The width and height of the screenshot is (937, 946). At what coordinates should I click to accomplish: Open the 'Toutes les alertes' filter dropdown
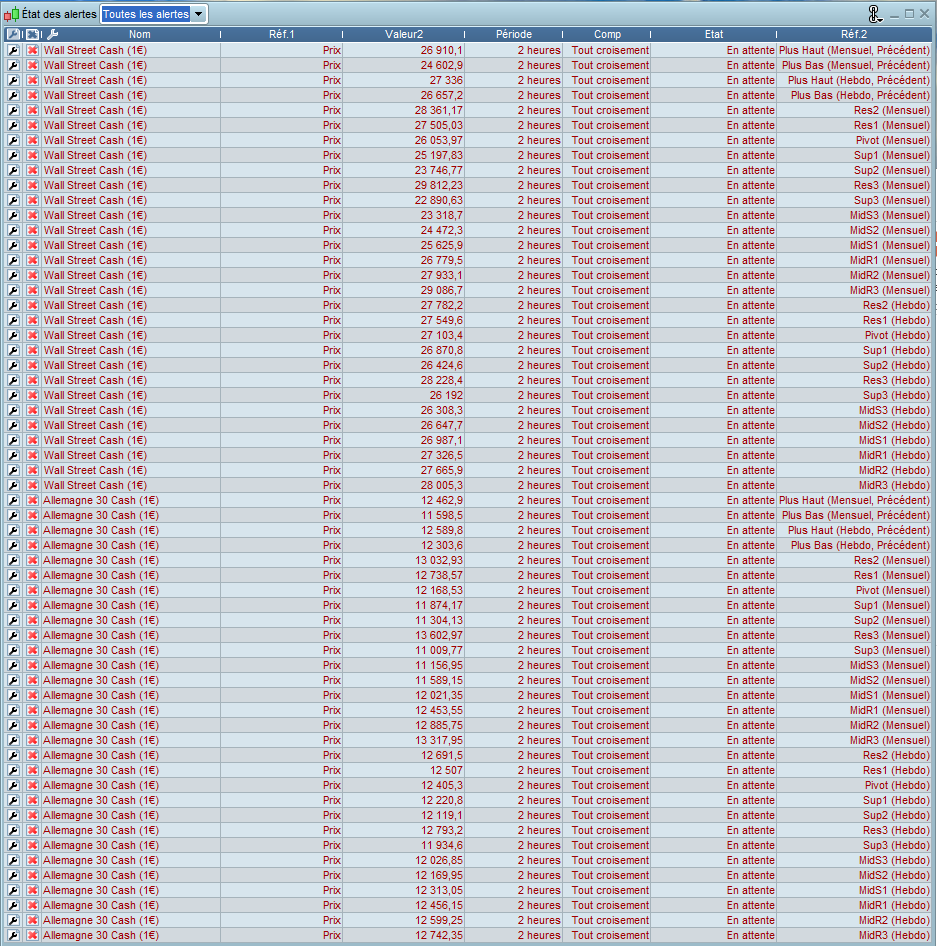point(154,14)
